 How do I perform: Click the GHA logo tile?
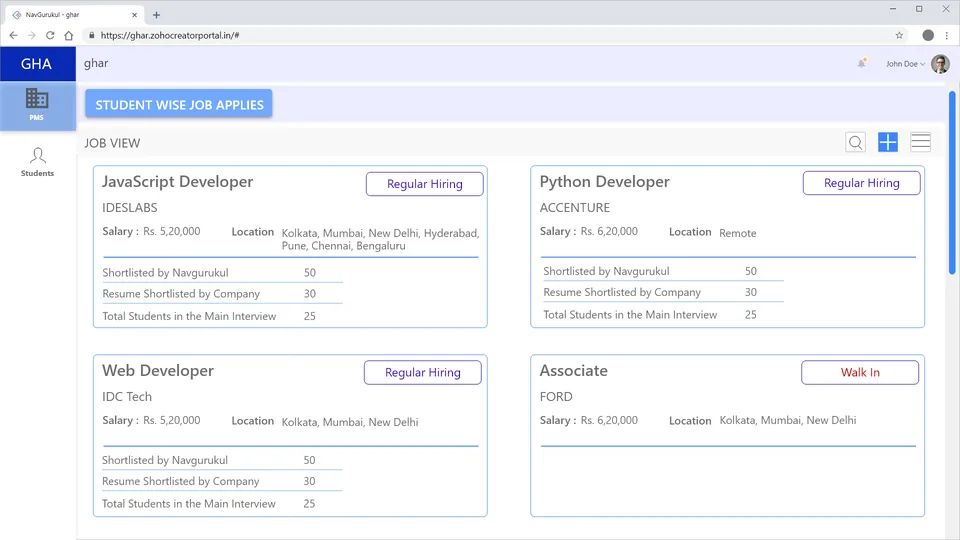tap(37, 64)
